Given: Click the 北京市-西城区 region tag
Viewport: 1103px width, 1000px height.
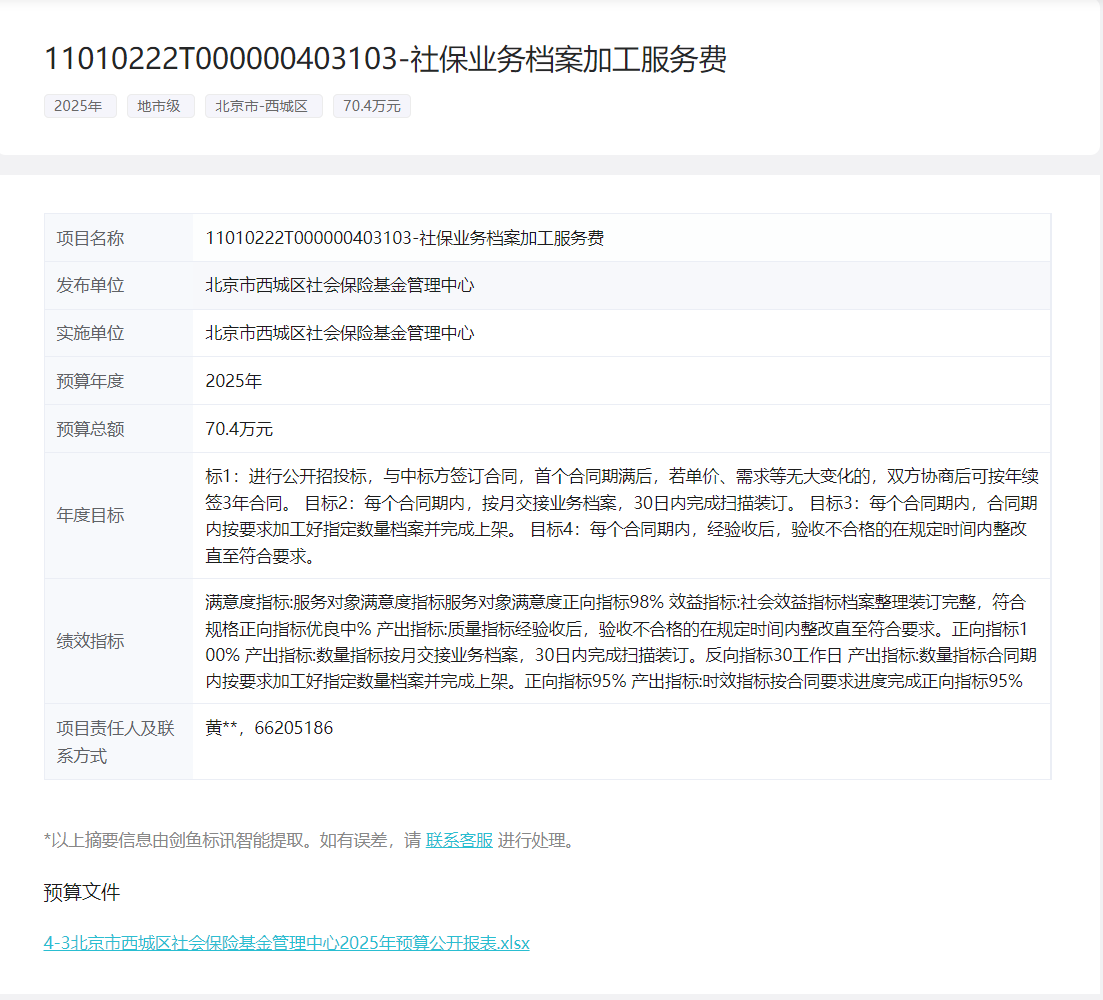Looking at the screenshot, I should click(263, 106).
